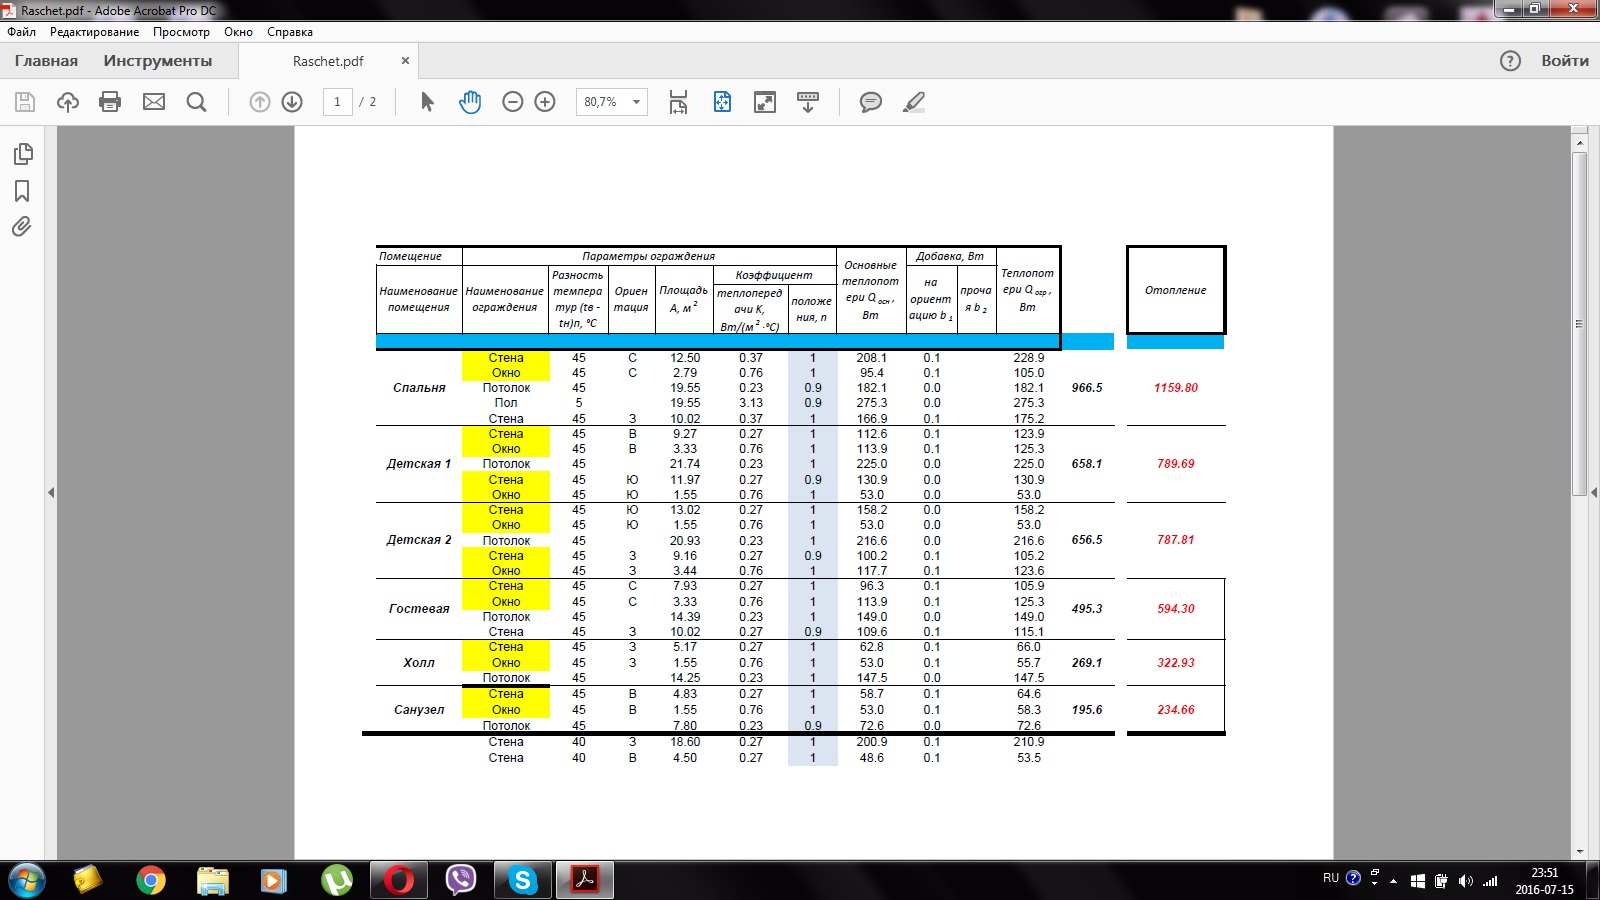Click the fit one full page icon
The height and width of the screenshot is (900, 1600).
[x=722, y=102]
